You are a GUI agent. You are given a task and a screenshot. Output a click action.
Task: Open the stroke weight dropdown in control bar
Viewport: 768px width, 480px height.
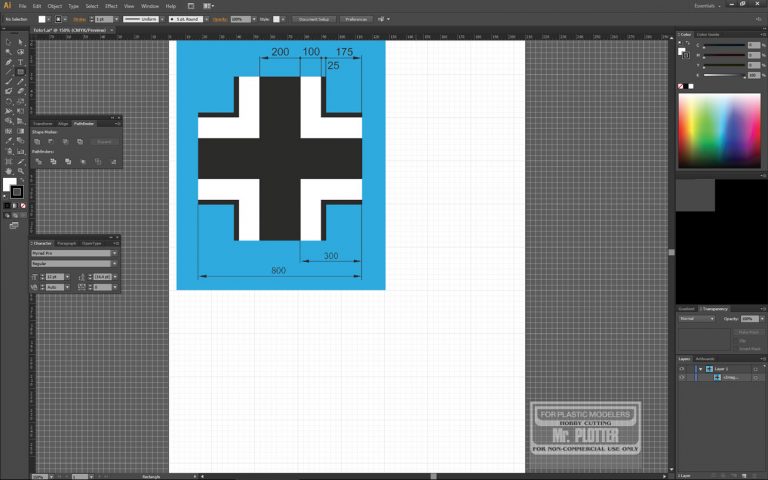click(116, 19)
